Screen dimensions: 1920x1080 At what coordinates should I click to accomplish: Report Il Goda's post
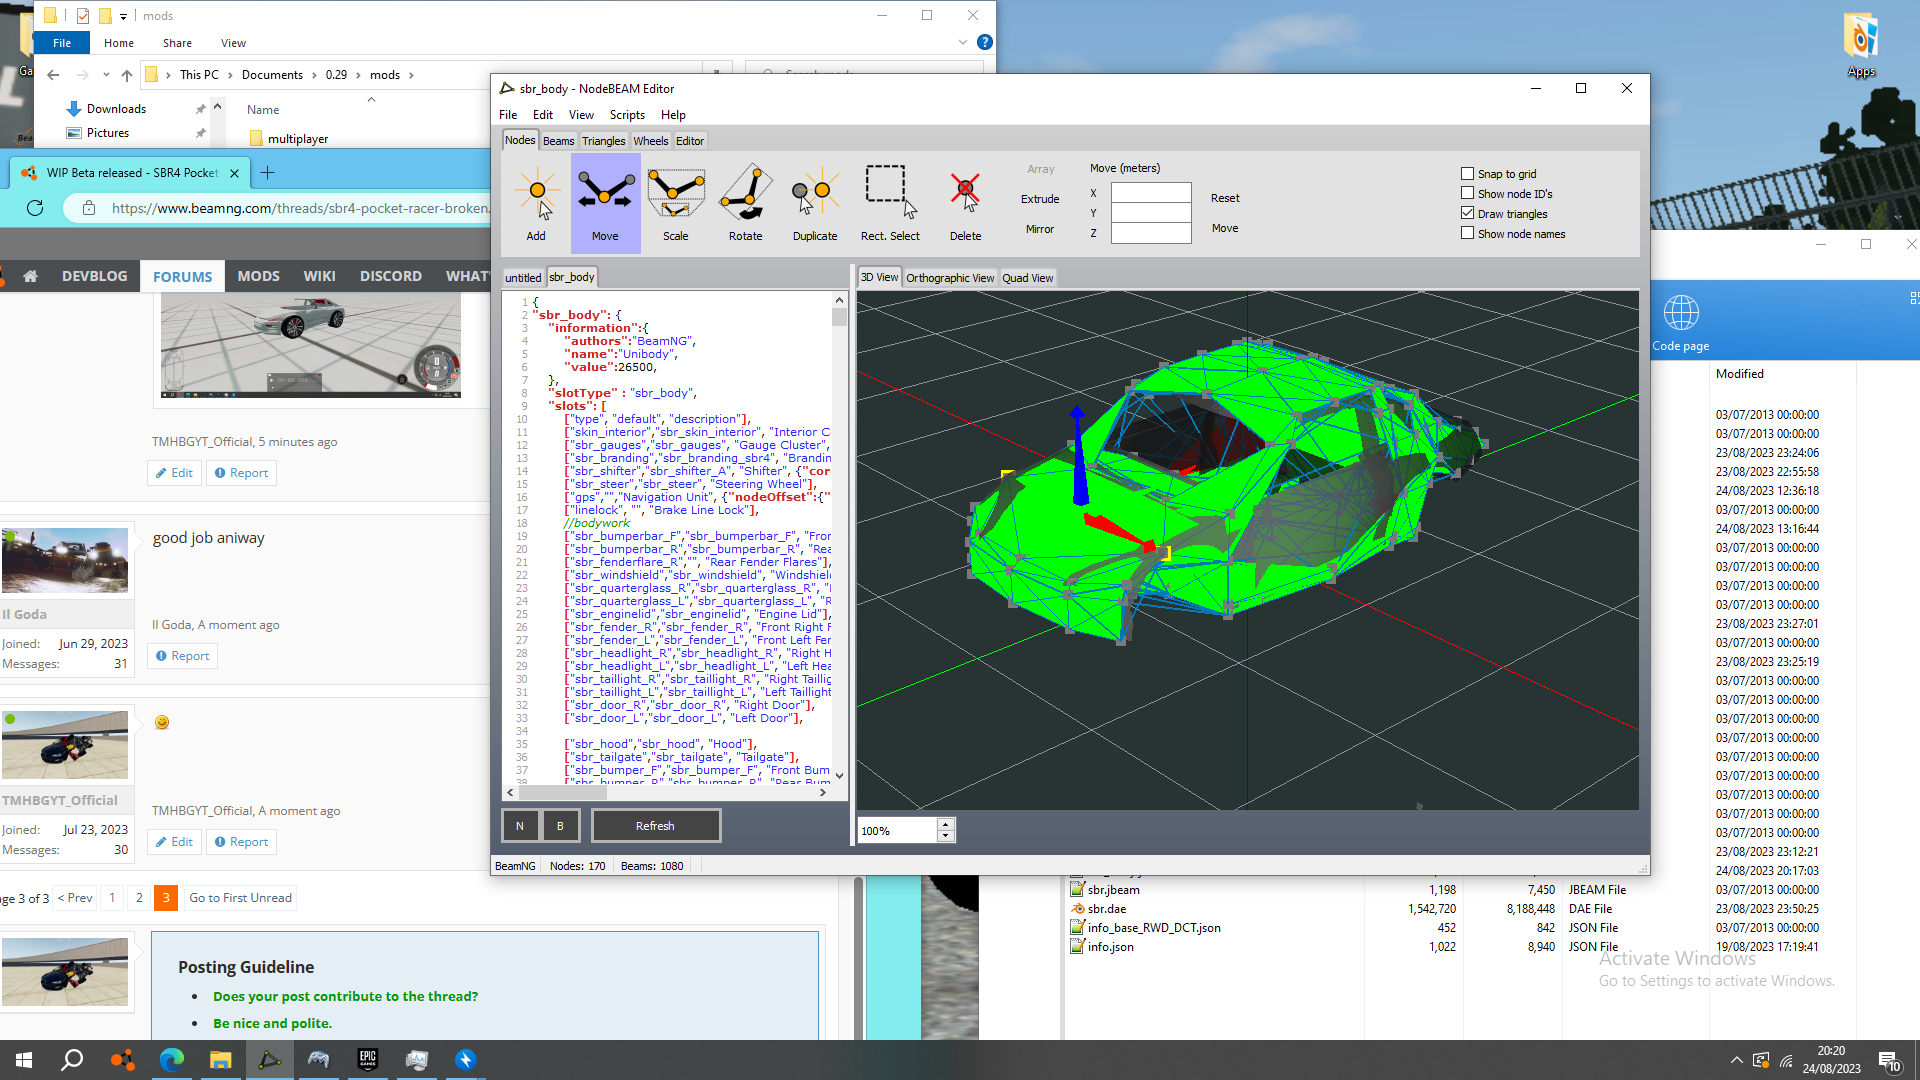(183, 656)
